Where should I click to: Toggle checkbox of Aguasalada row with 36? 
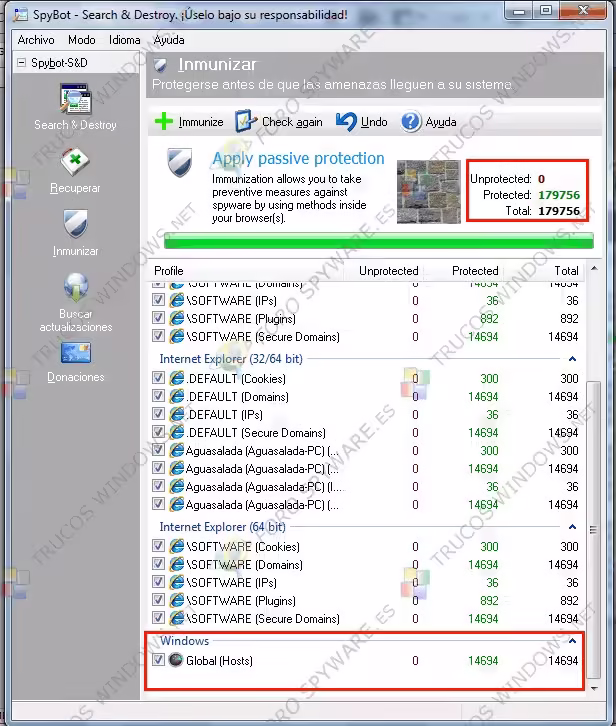(158, 486)
